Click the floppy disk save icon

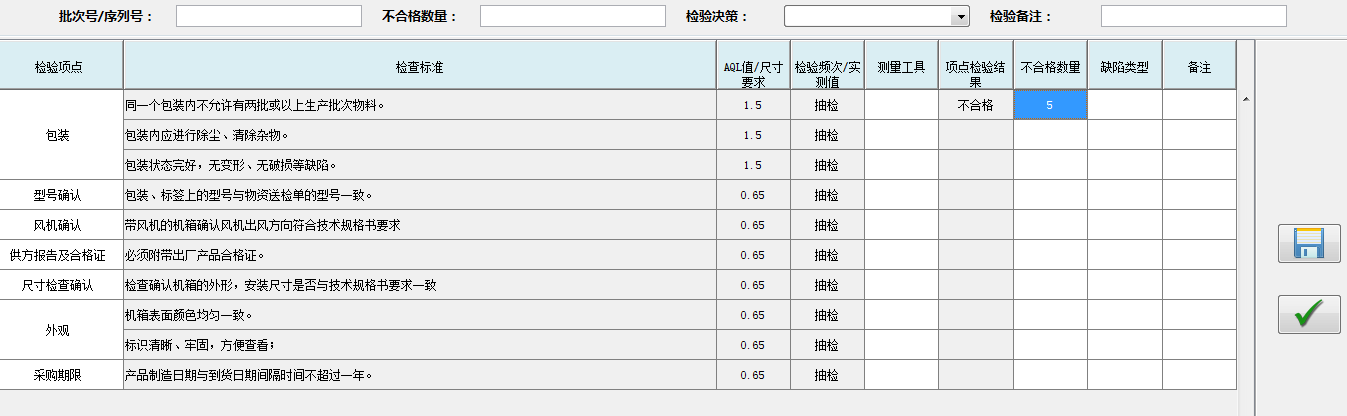[x=1309, y=244]
